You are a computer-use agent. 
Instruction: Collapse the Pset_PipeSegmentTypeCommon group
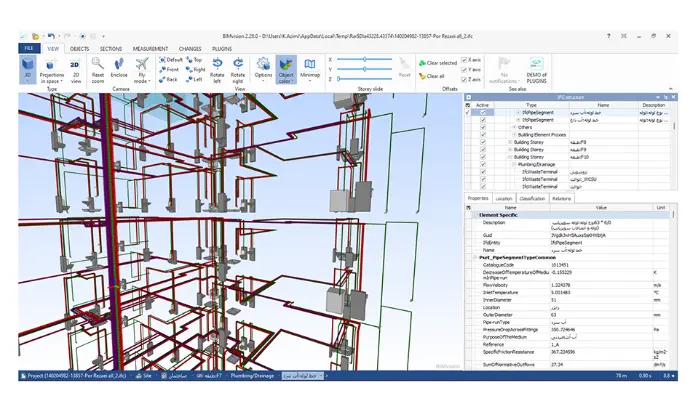475,258
